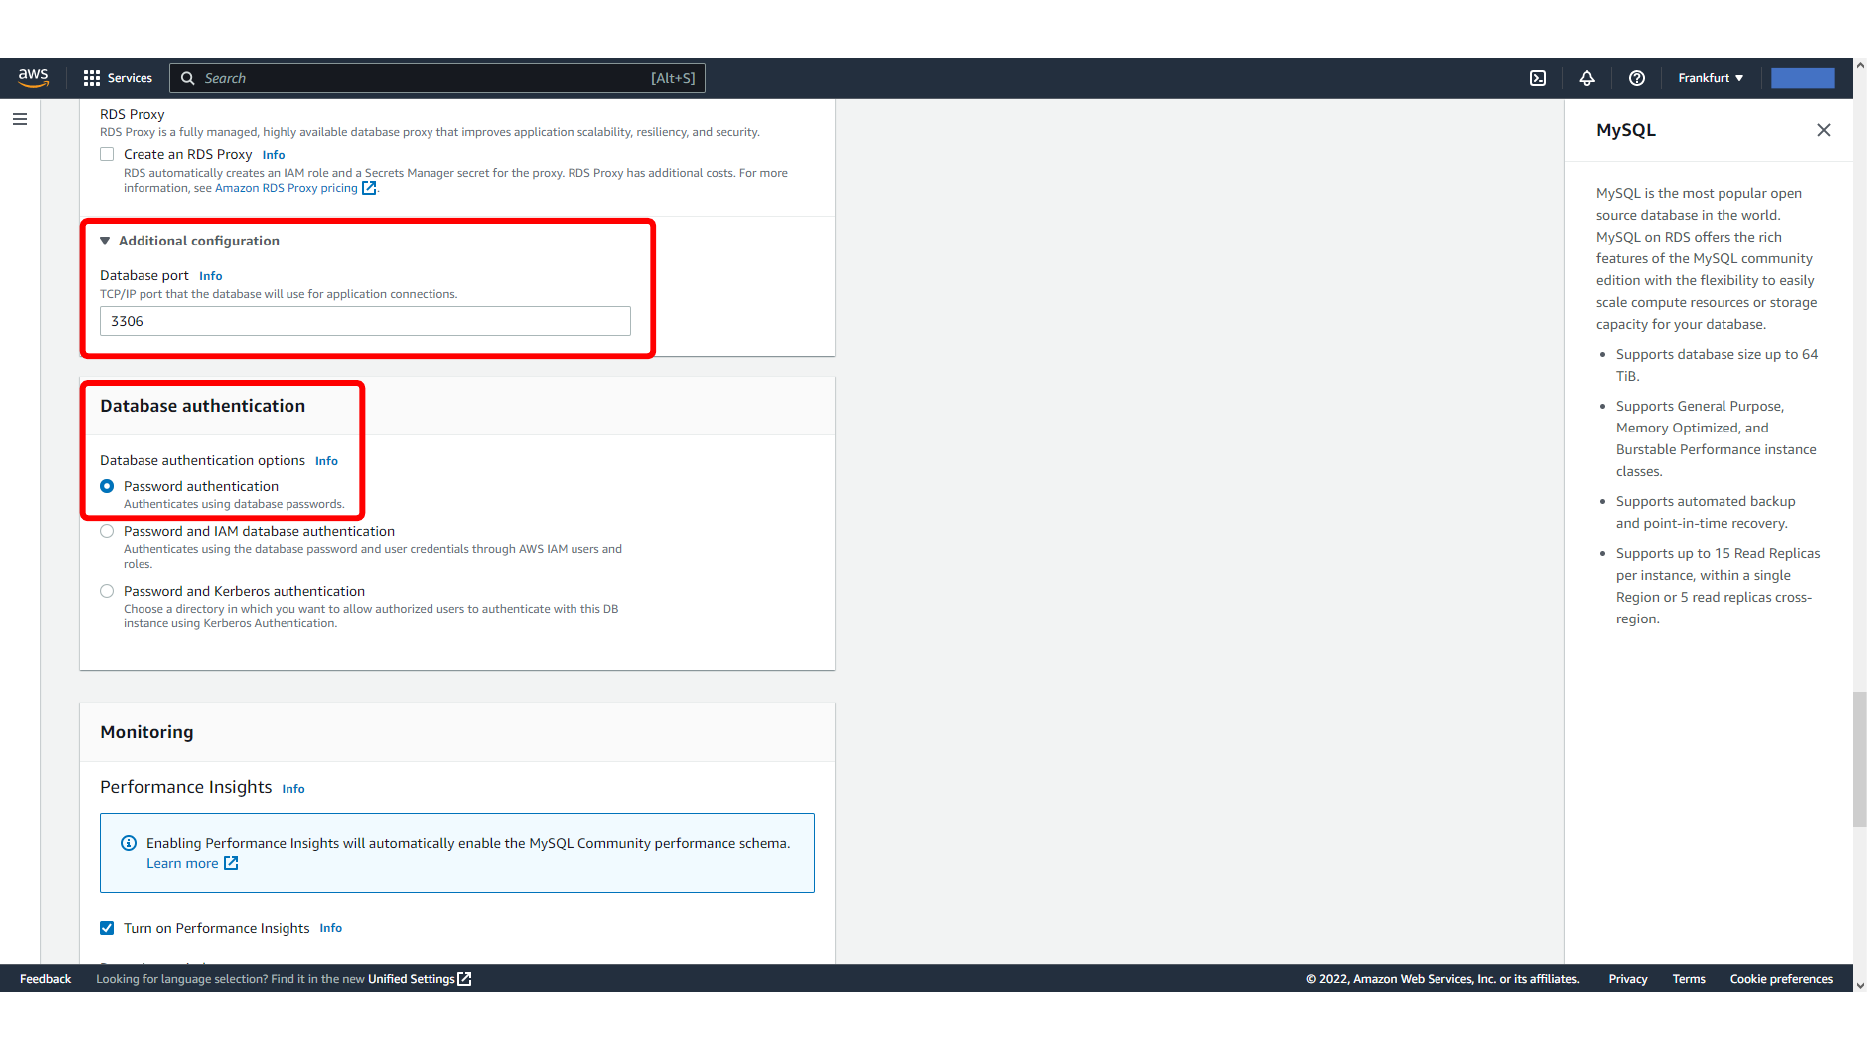Image resolution: width=1867 pixels, height=1050 pixels.
Task: Open Info link for Create an RDS Proxy
Action: coord(274,155)
